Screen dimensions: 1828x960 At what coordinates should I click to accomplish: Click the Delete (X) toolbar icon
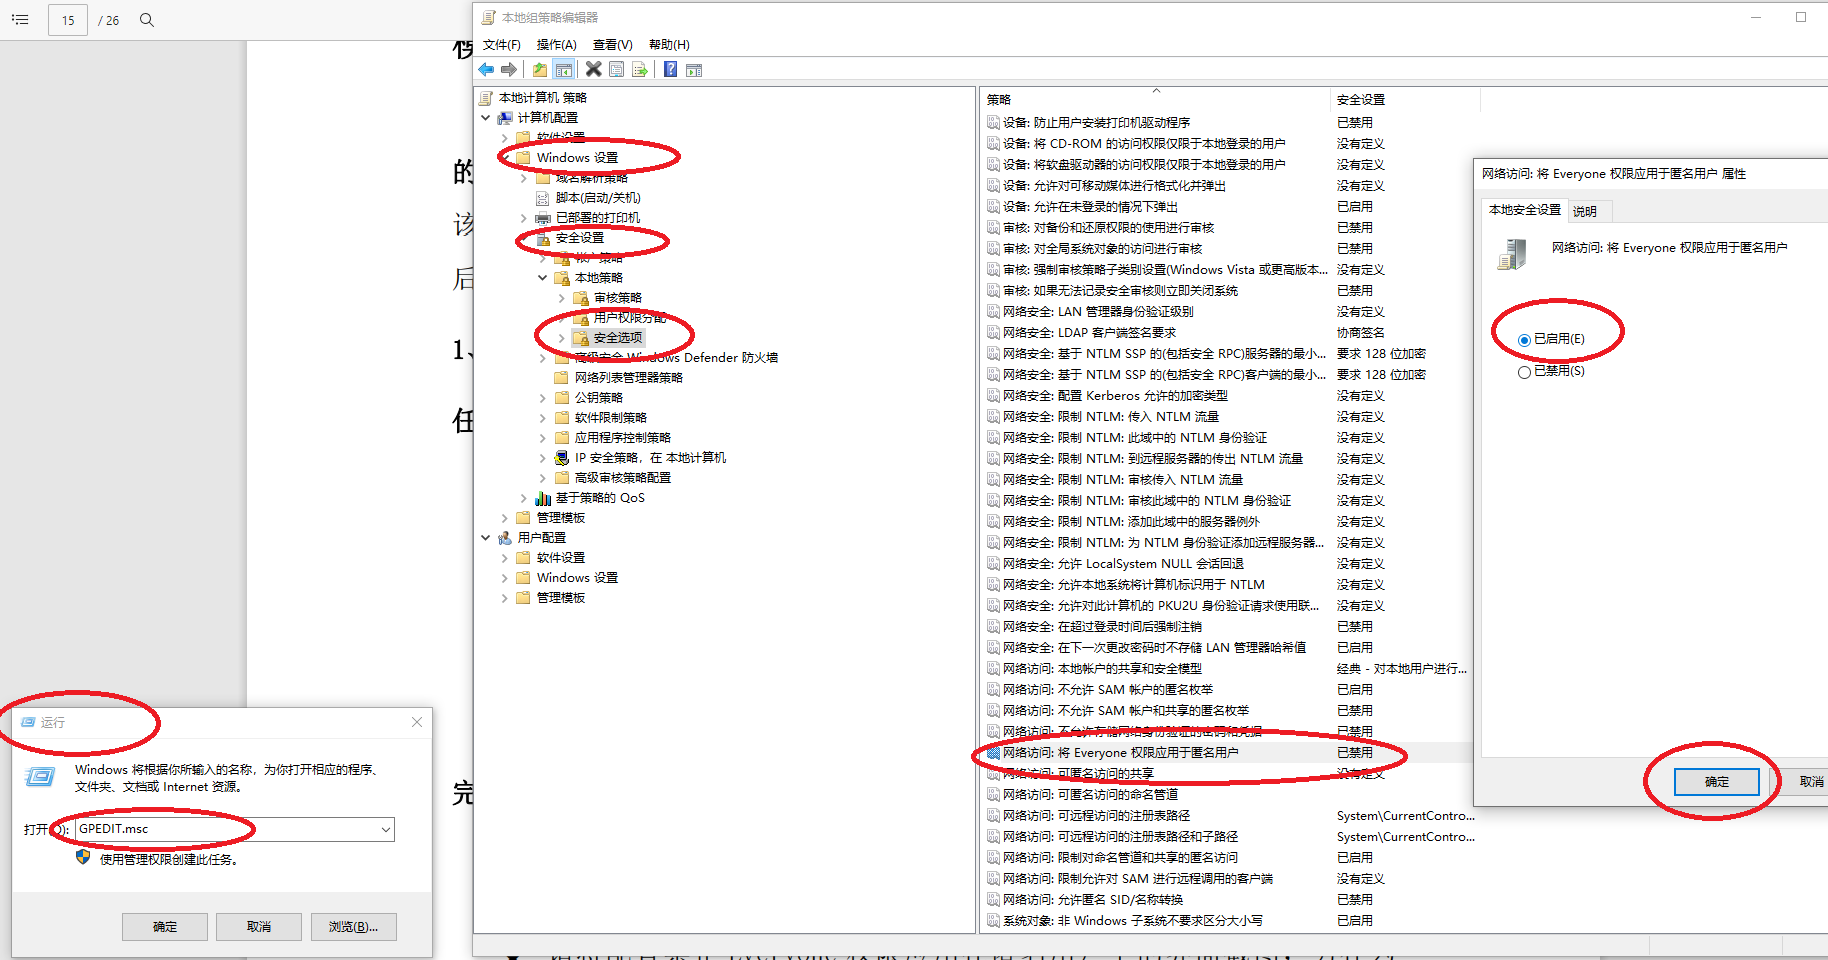pyautogui.click(x=593, y=69)
